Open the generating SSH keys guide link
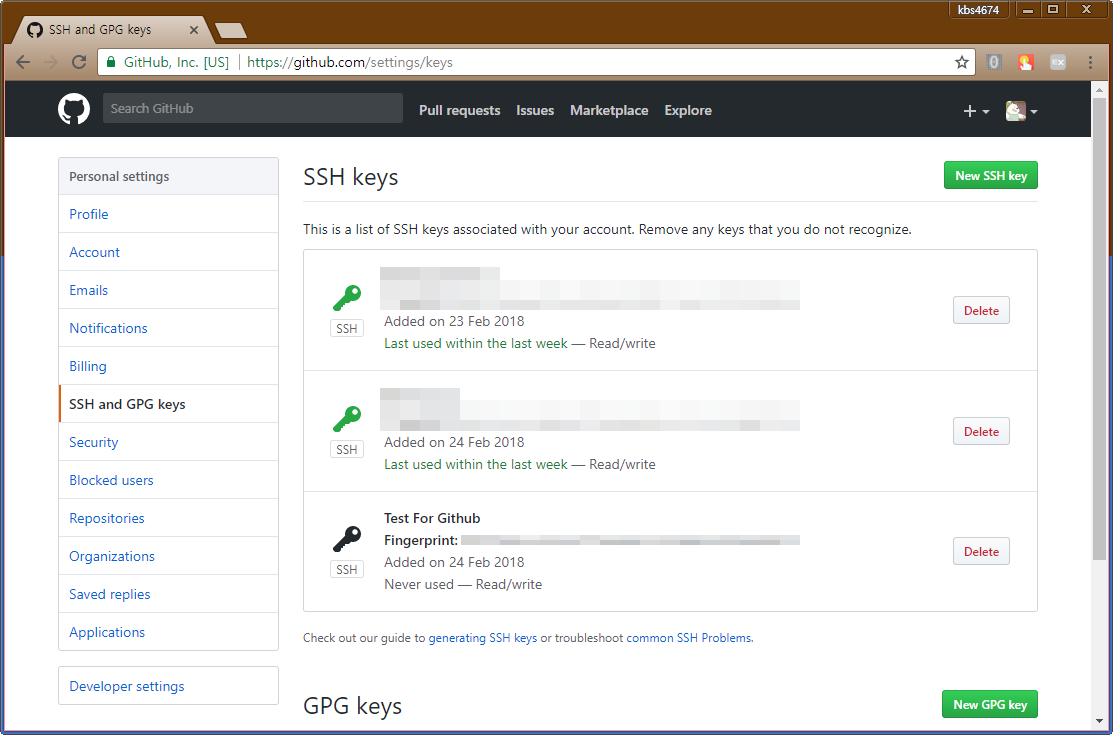 point(483,638)
